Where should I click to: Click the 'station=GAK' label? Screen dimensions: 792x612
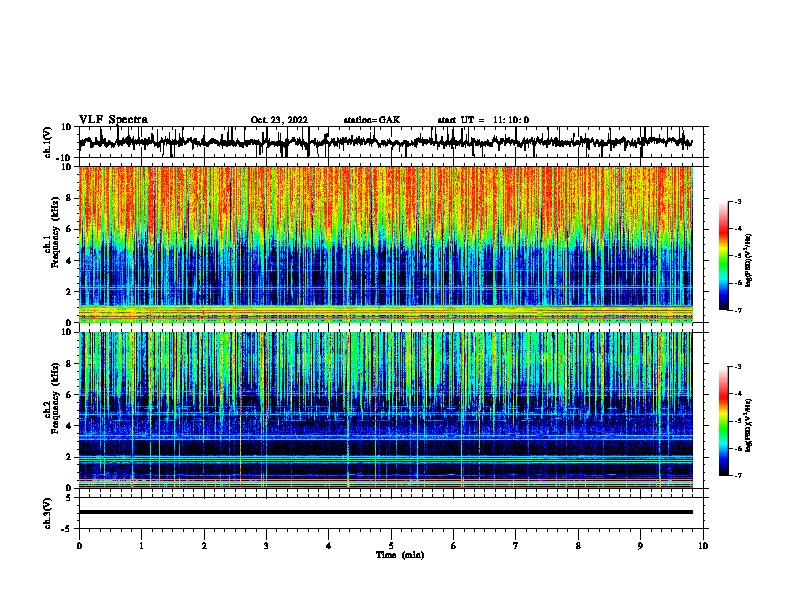(x=372, y=120)
